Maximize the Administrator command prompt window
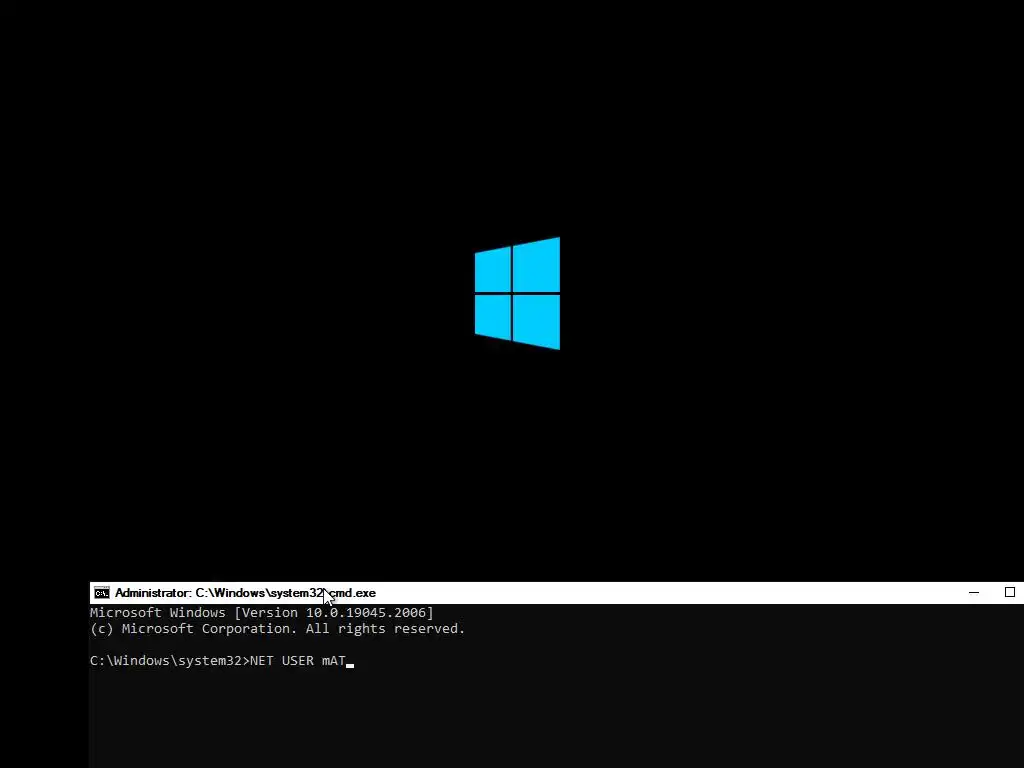Screen dimensions: 1024x768 [1010, 592]
